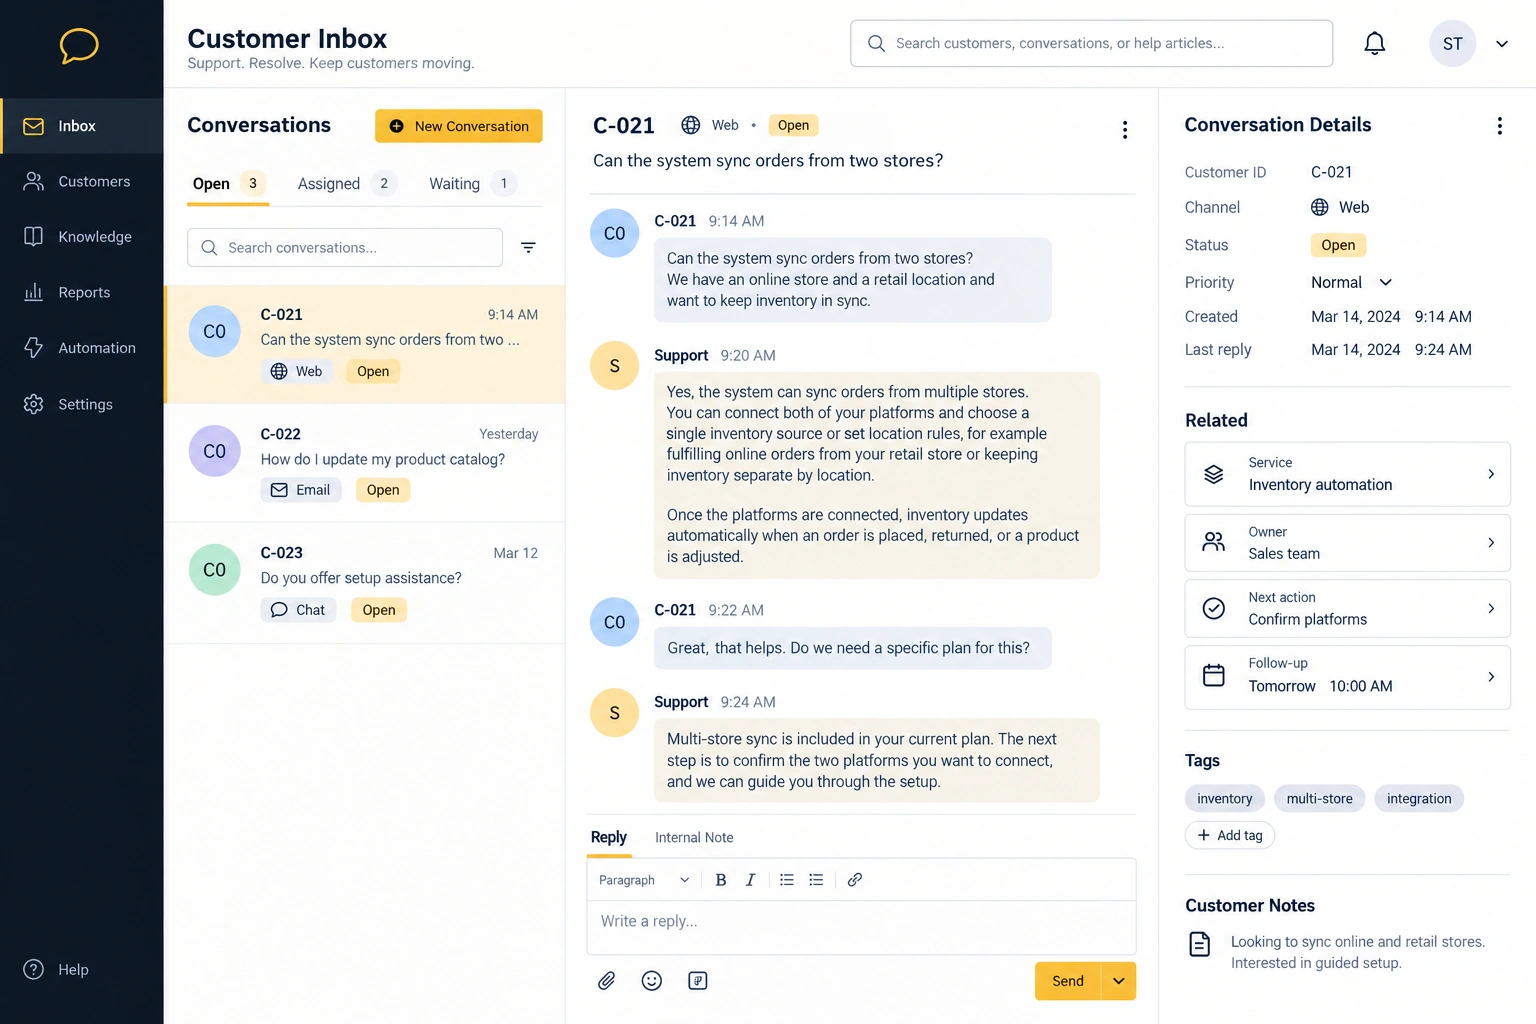Select the Reply tab
Viewport: 1536px width, 1024px height.
[608, 838]
